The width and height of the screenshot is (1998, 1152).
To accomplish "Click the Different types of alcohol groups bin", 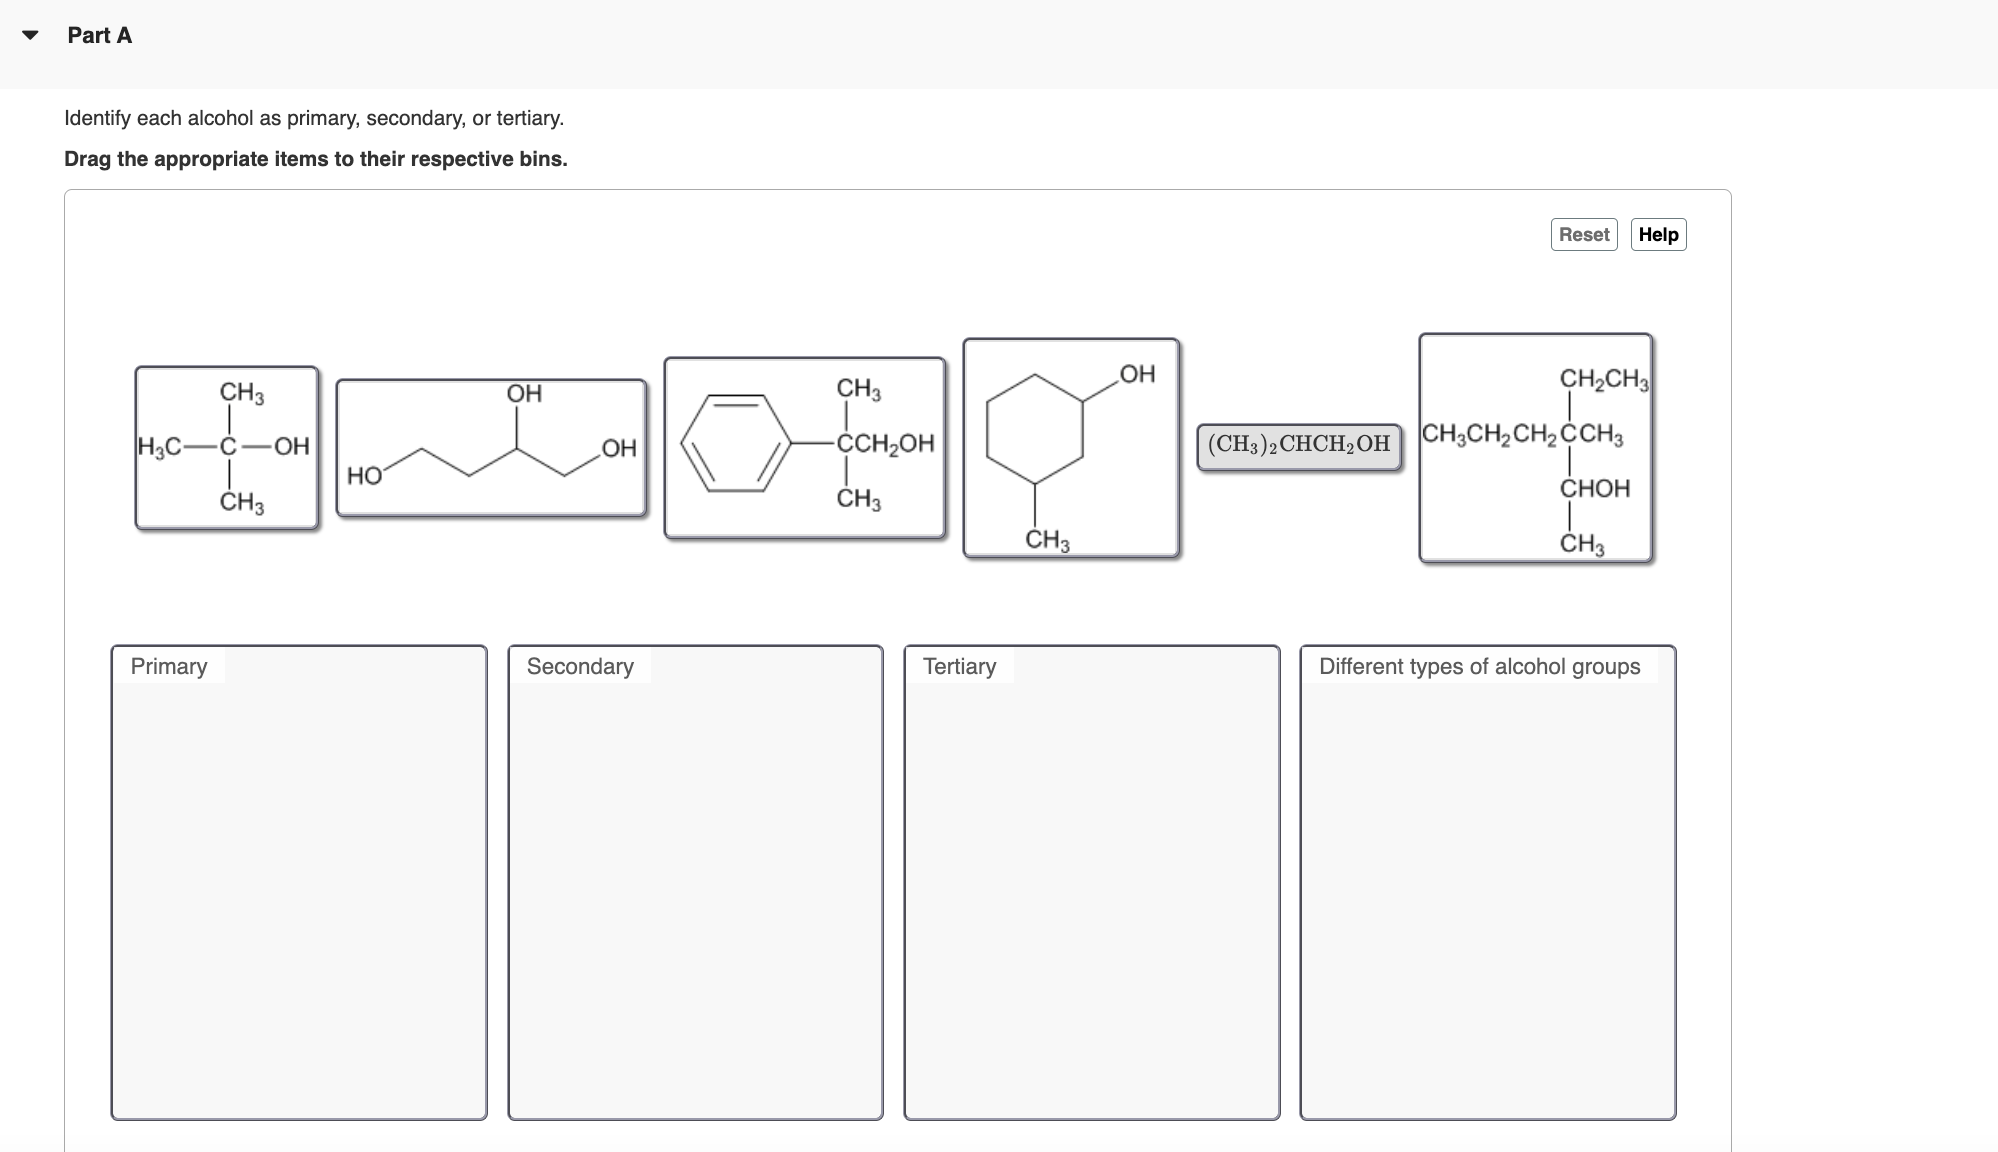I will [1479, 666].
